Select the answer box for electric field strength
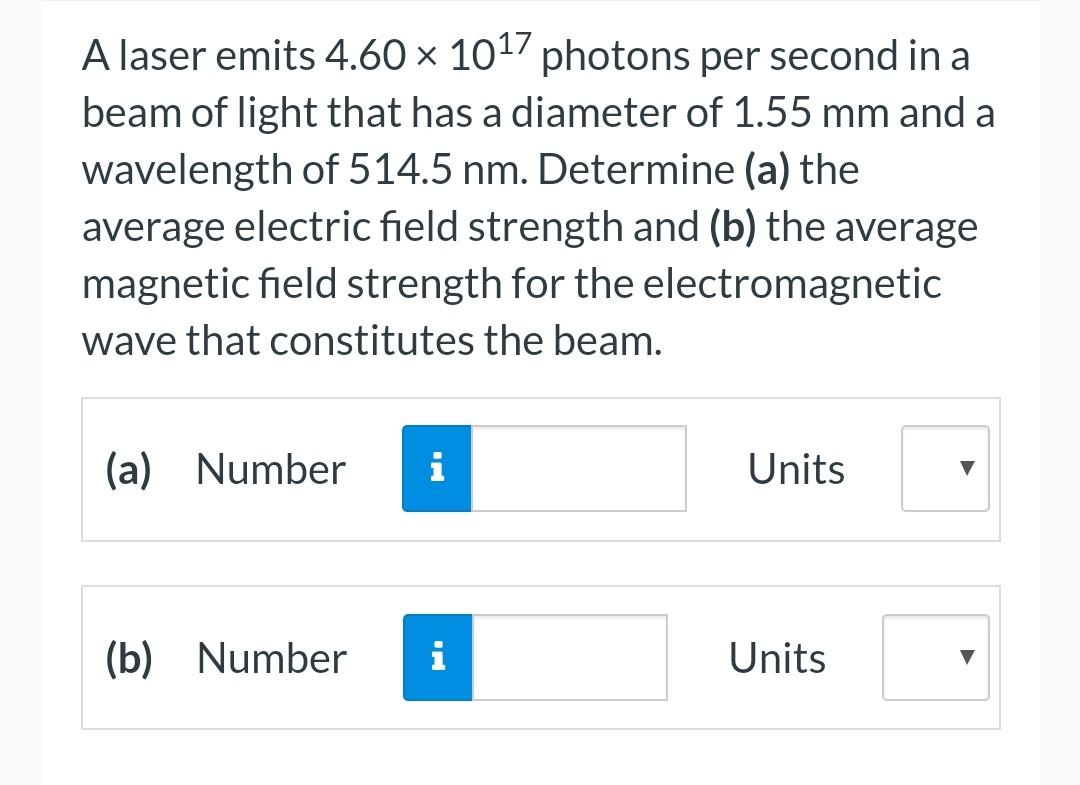This screenshot has width=1080, height=785. (x=578, y=468)
